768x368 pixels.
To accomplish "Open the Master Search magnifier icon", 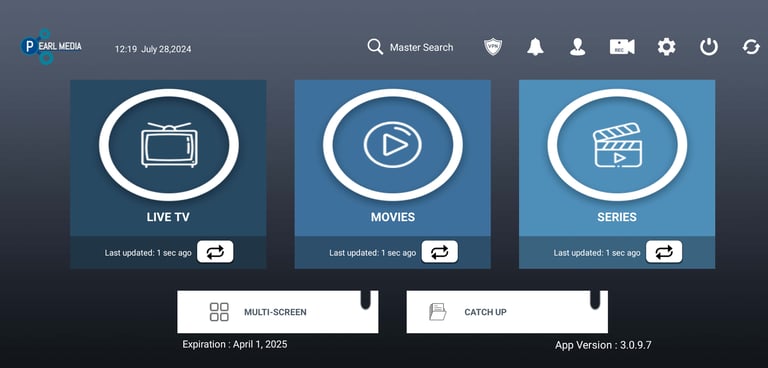I will (375, 47).
